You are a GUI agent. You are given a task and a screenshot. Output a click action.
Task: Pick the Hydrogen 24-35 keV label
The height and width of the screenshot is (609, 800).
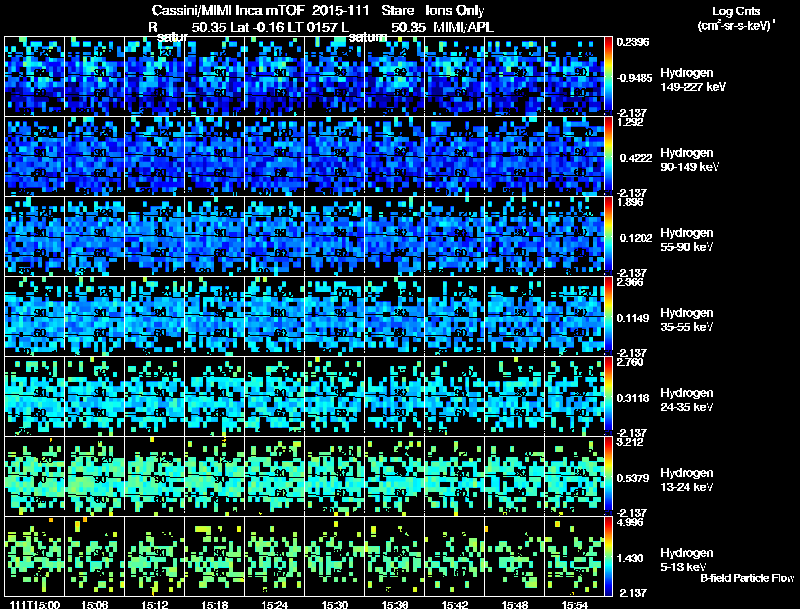point(687,400)
